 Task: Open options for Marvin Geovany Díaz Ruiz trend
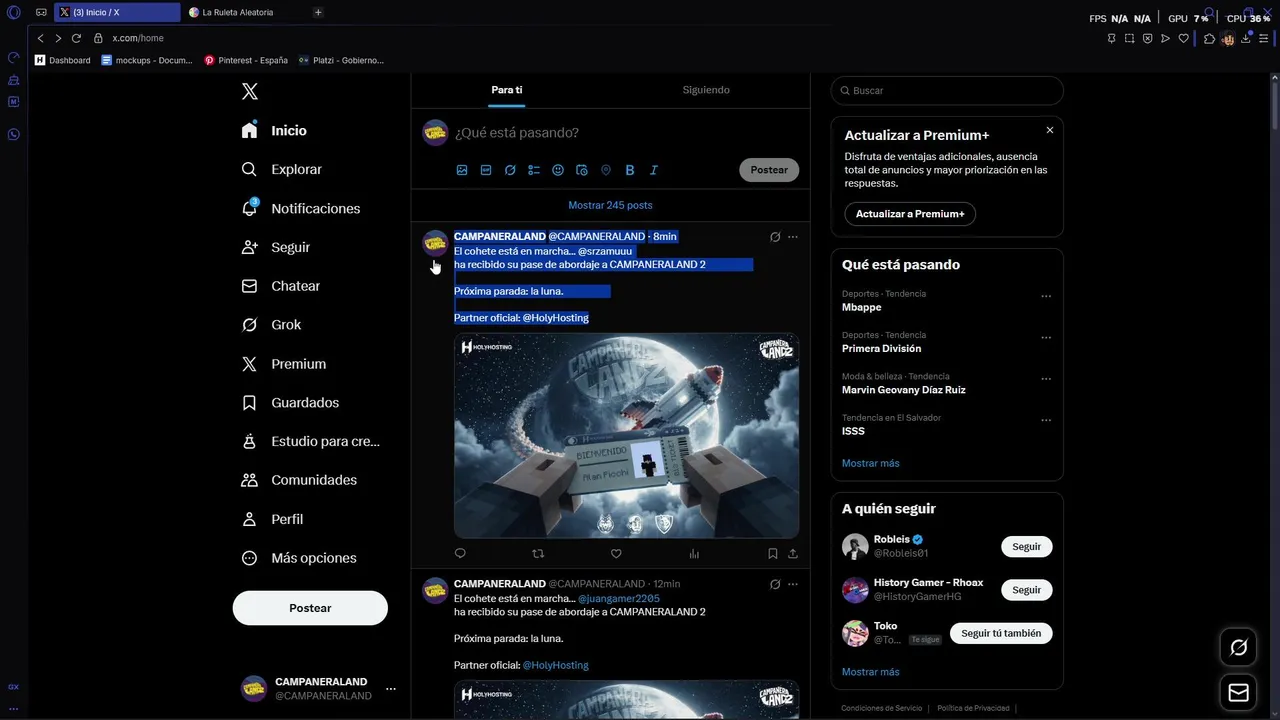[1046, 379]
